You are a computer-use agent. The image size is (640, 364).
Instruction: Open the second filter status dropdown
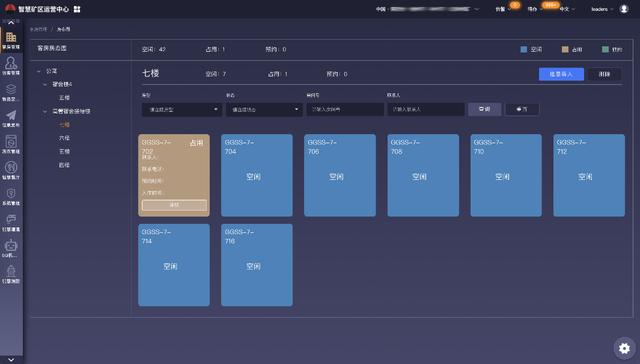coord(264,109)
